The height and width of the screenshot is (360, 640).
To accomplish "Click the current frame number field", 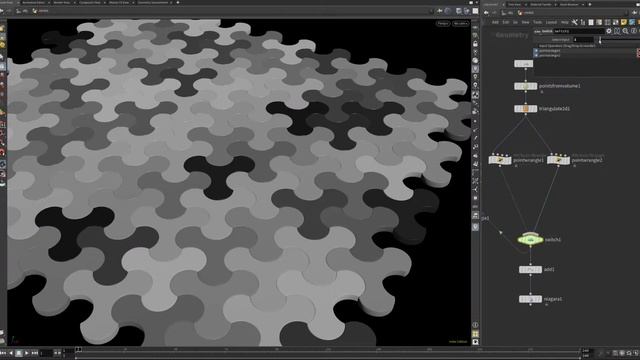I will coord(46,353).
